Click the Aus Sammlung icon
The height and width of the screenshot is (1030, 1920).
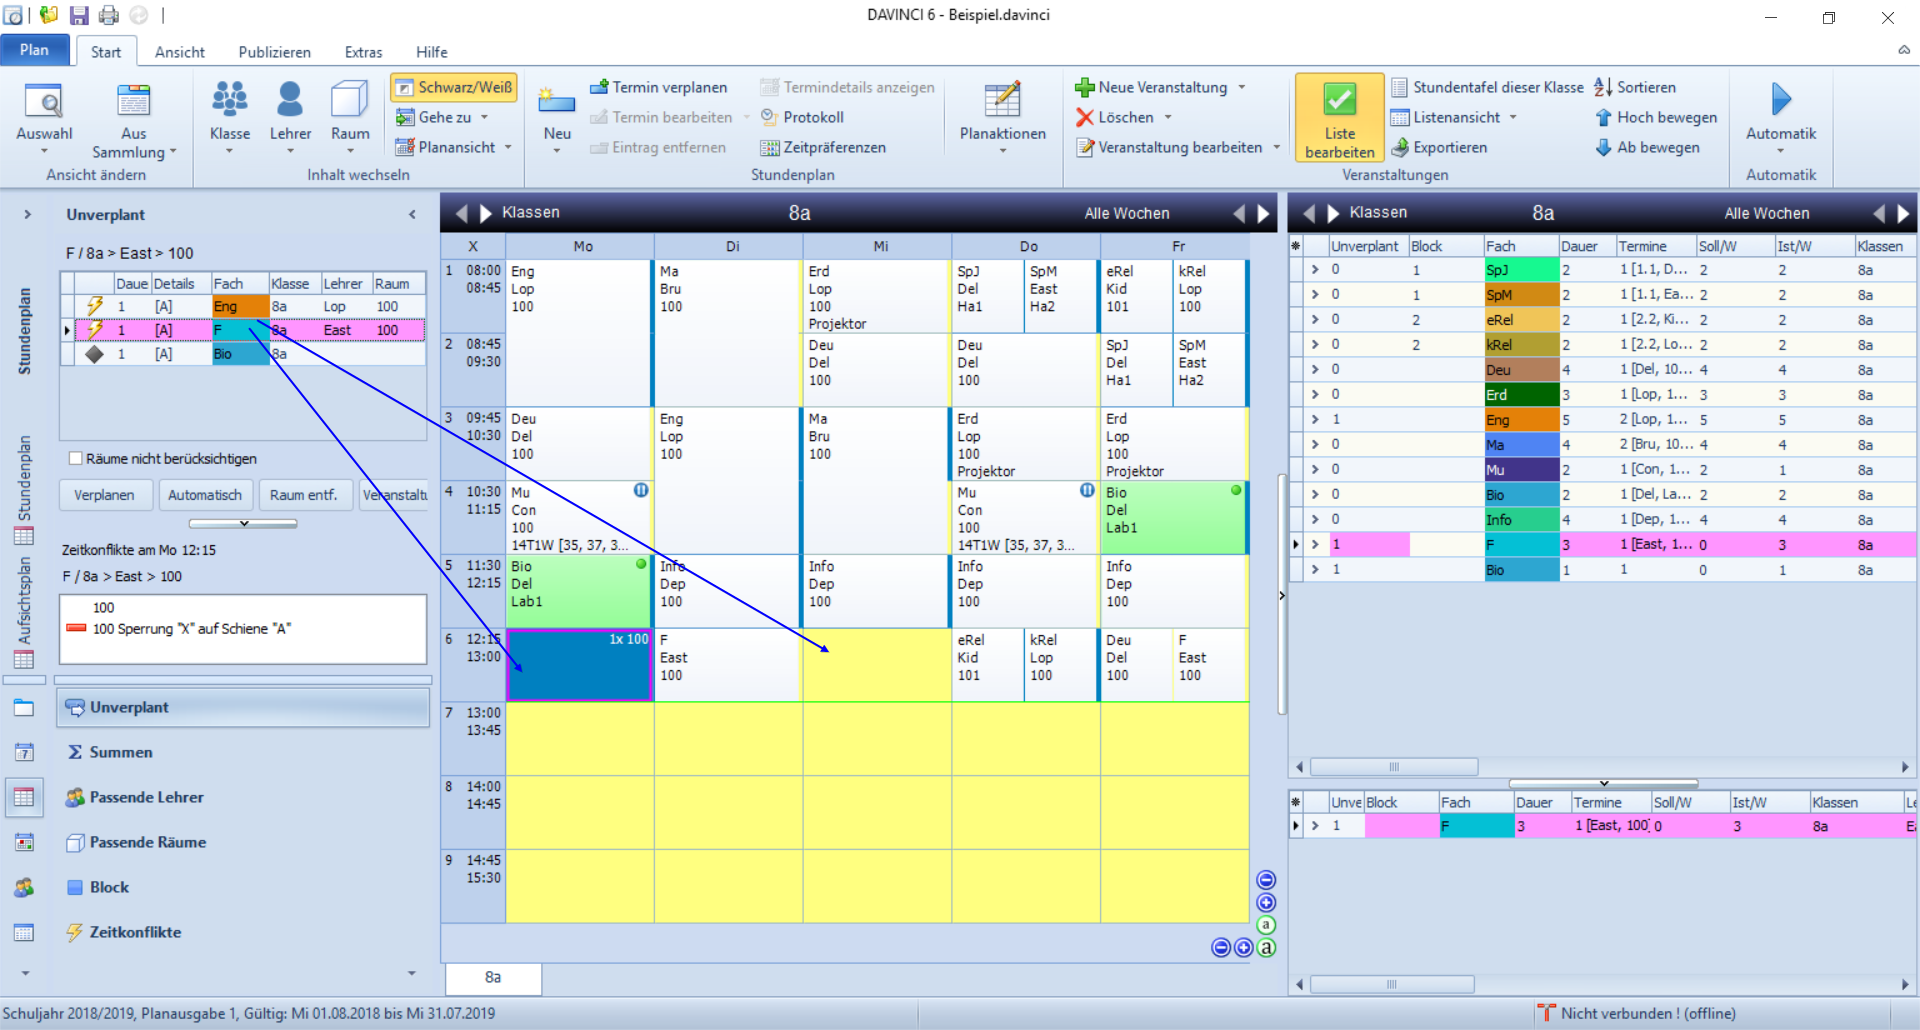point(133,101)
